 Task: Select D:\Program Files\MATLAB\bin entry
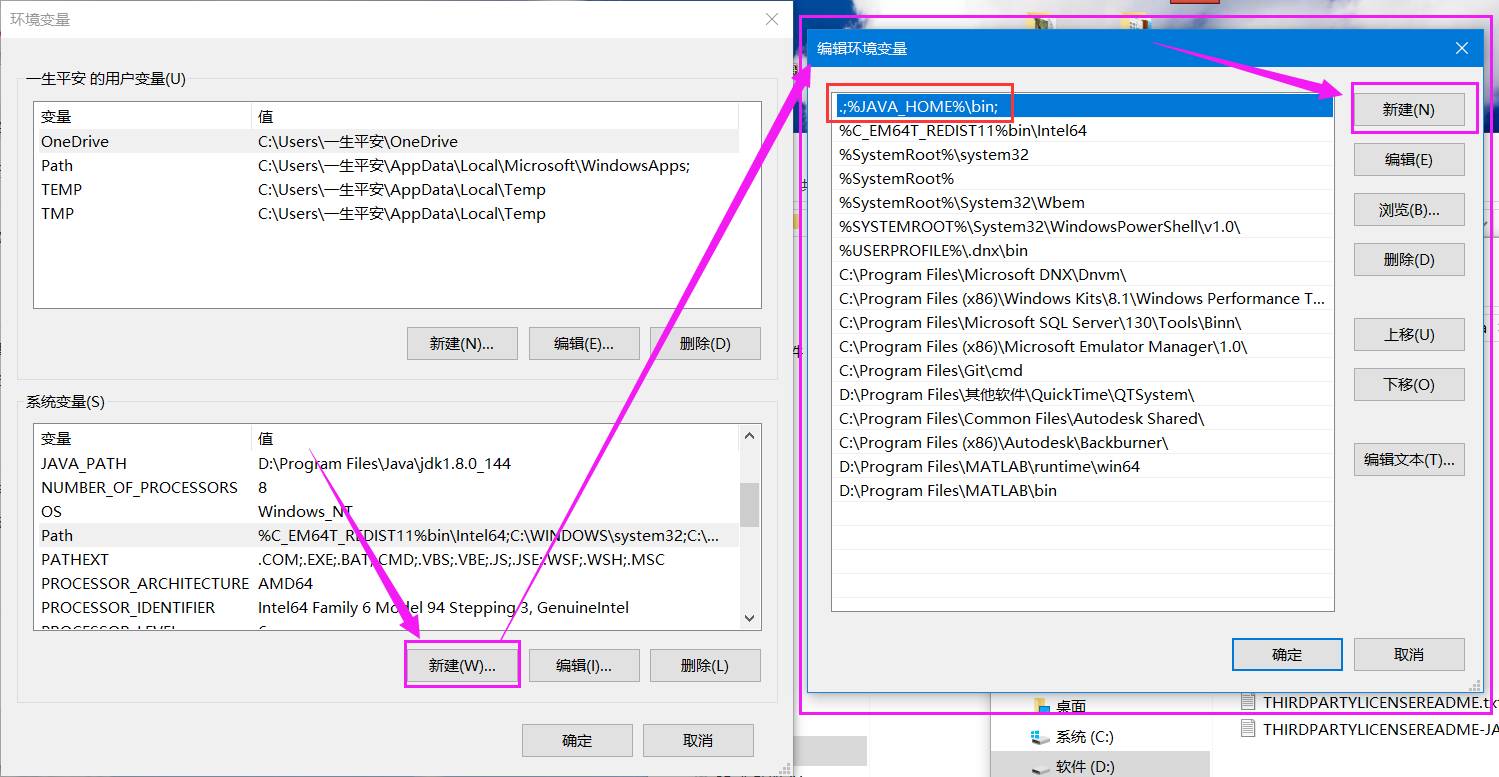[x=1083, y=490]
